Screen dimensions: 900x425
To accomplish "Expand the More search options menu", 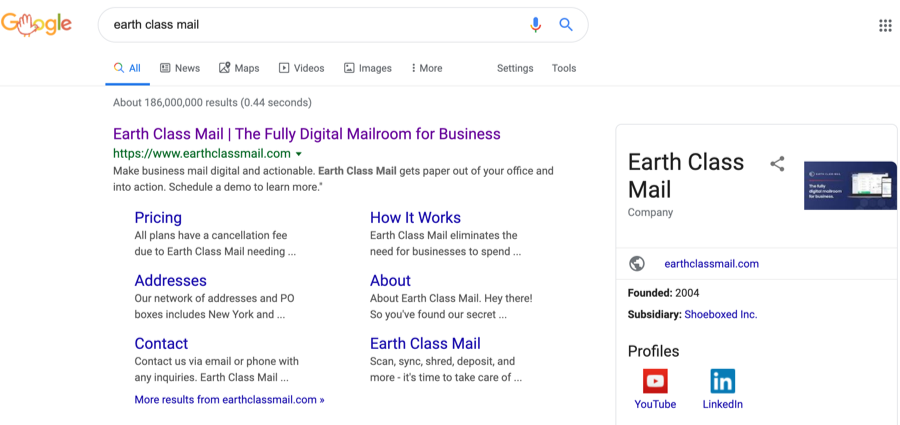I will point(427,68).
